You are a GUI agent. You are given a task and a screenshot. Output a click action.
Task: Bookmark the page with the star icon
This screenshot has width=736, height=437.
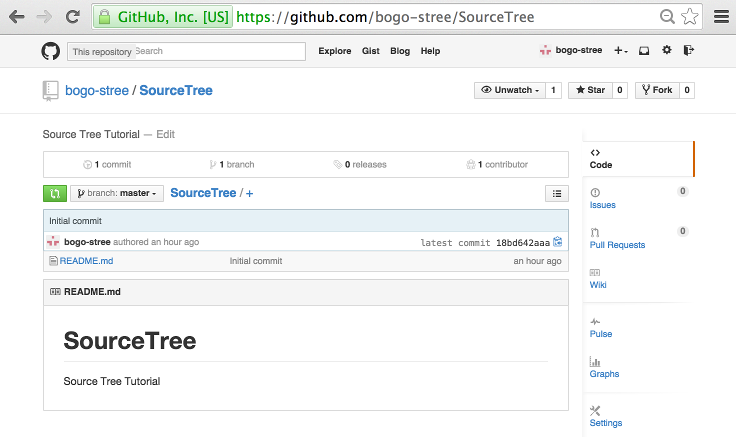(x=690, y=17)
